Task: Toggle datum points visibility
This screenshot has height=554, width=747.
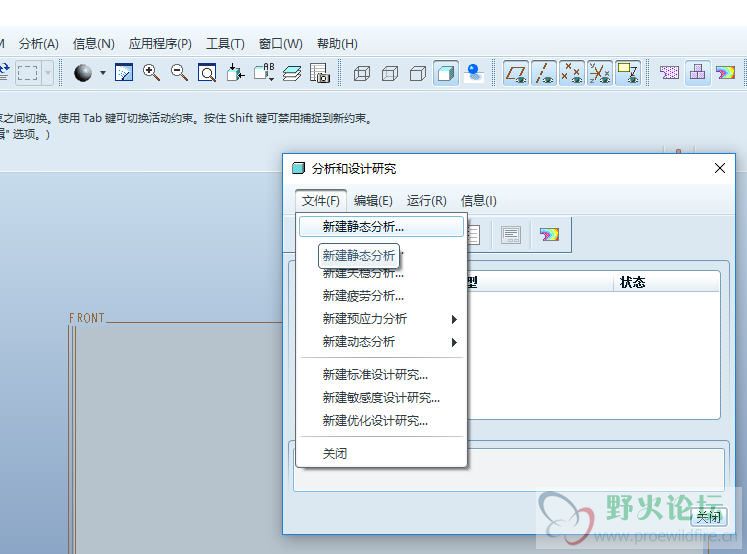Action: pos(572,73)
